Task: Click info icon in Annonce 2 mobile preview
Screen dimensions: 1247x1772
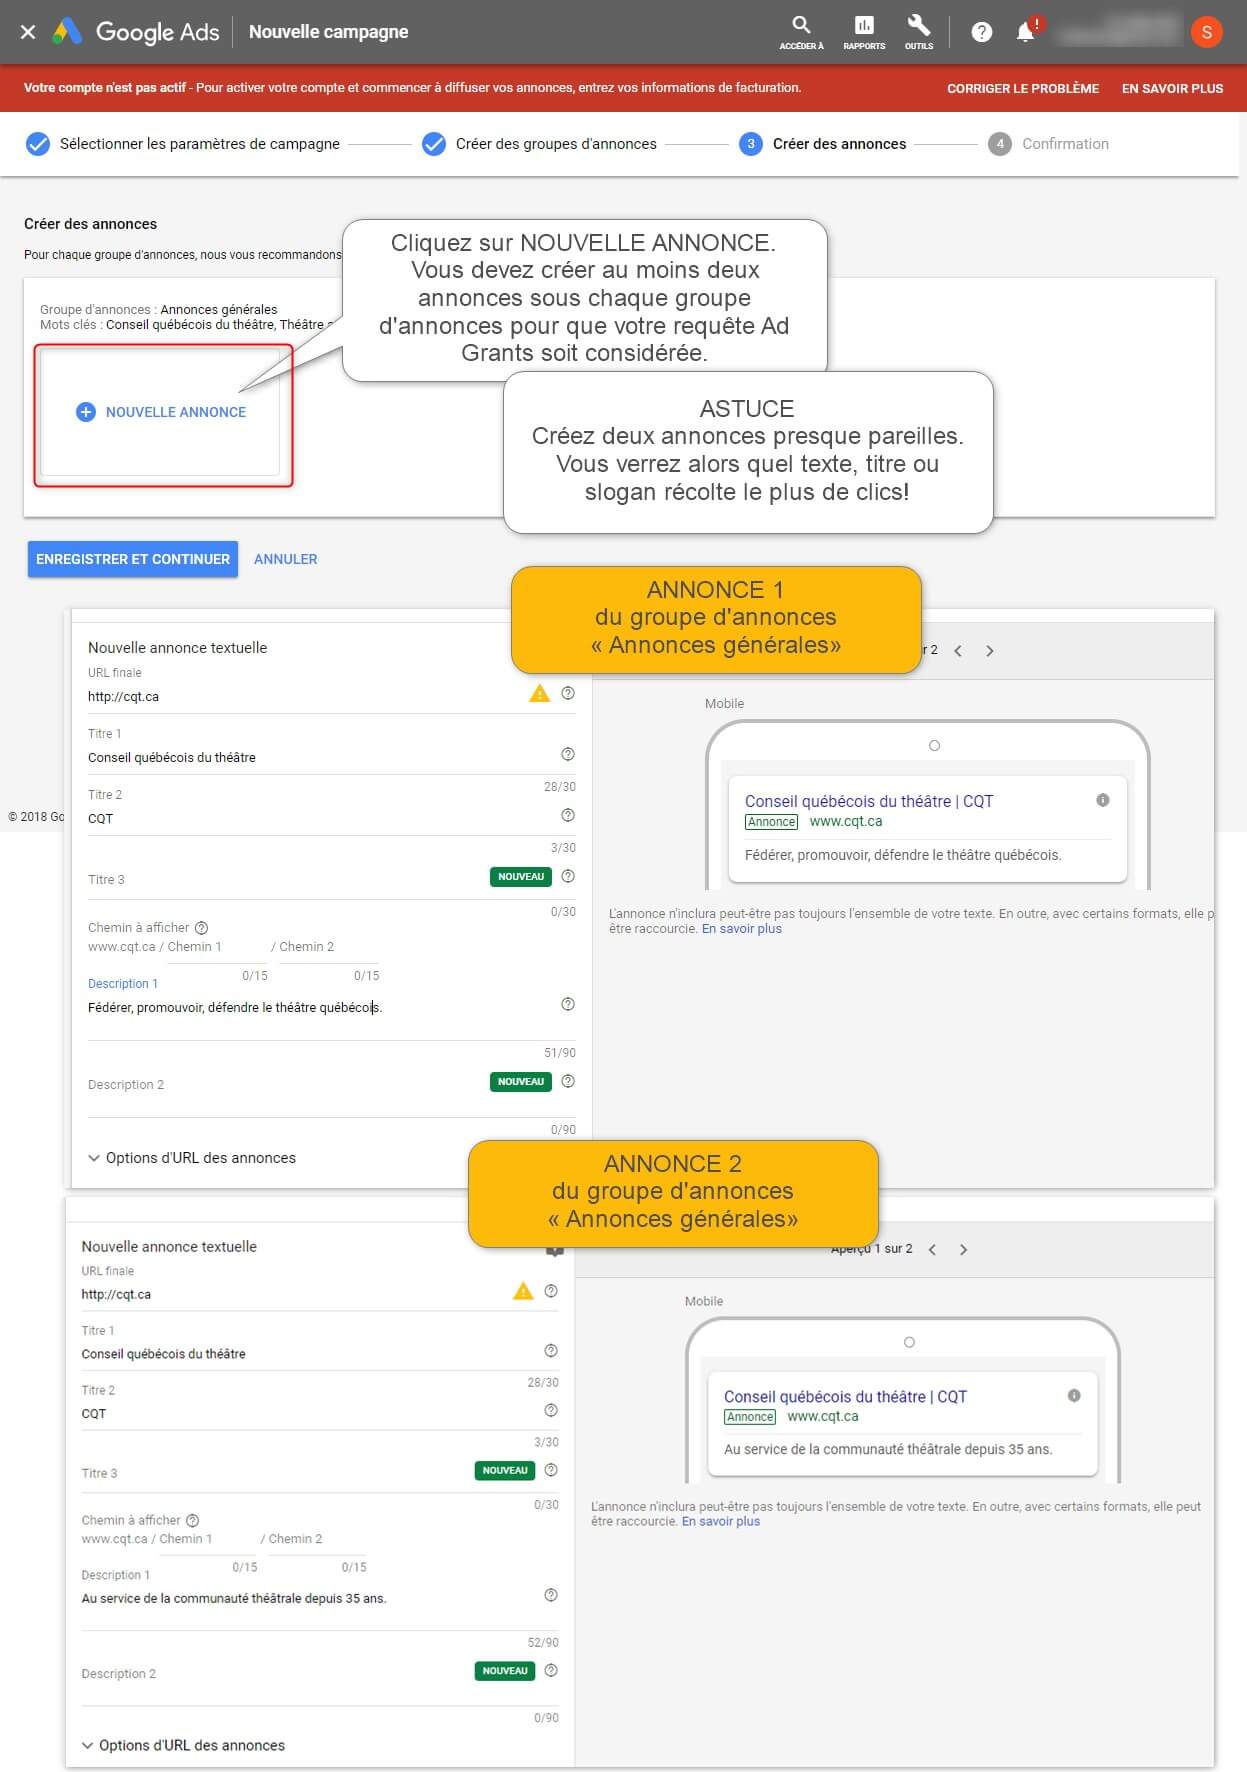Action: click(x=1074, y=1395)
